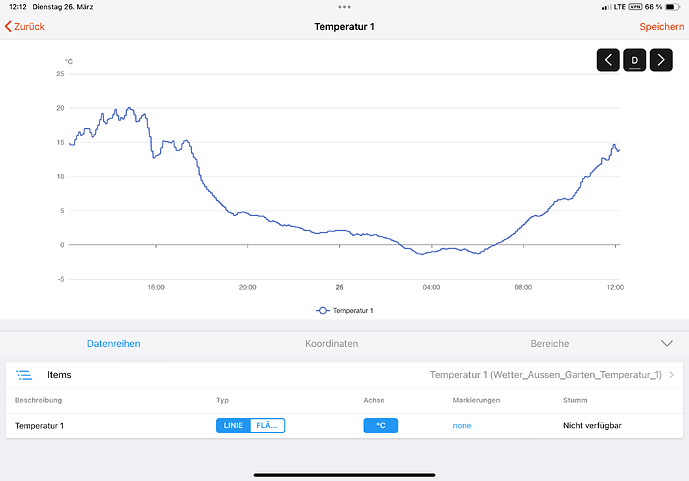The width and height of the screenshot is (689, 481).
Task: Switch to Datenreihen tab
Action: pos(114,343)
